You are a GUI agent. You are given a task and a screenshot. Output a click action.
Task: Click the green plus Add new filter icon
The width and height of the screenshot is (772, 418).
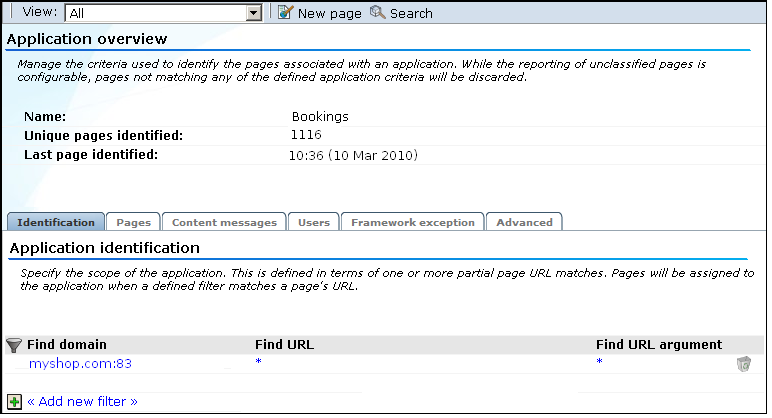[14, 402]
